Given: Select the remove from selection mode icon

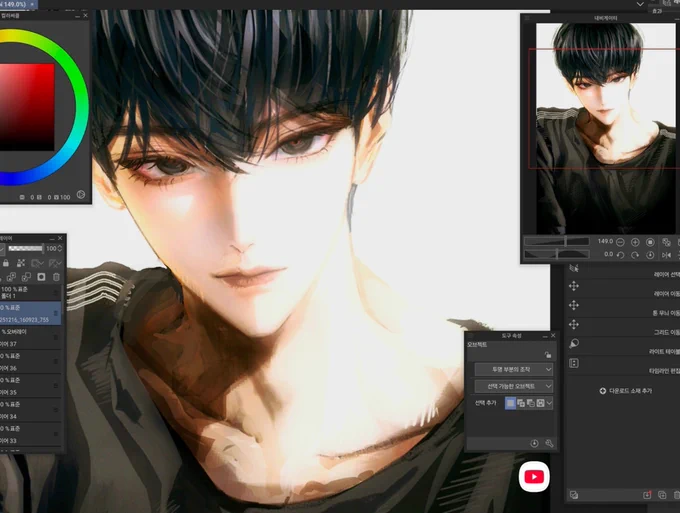Looking at the screenshot, I should [530, 403].
